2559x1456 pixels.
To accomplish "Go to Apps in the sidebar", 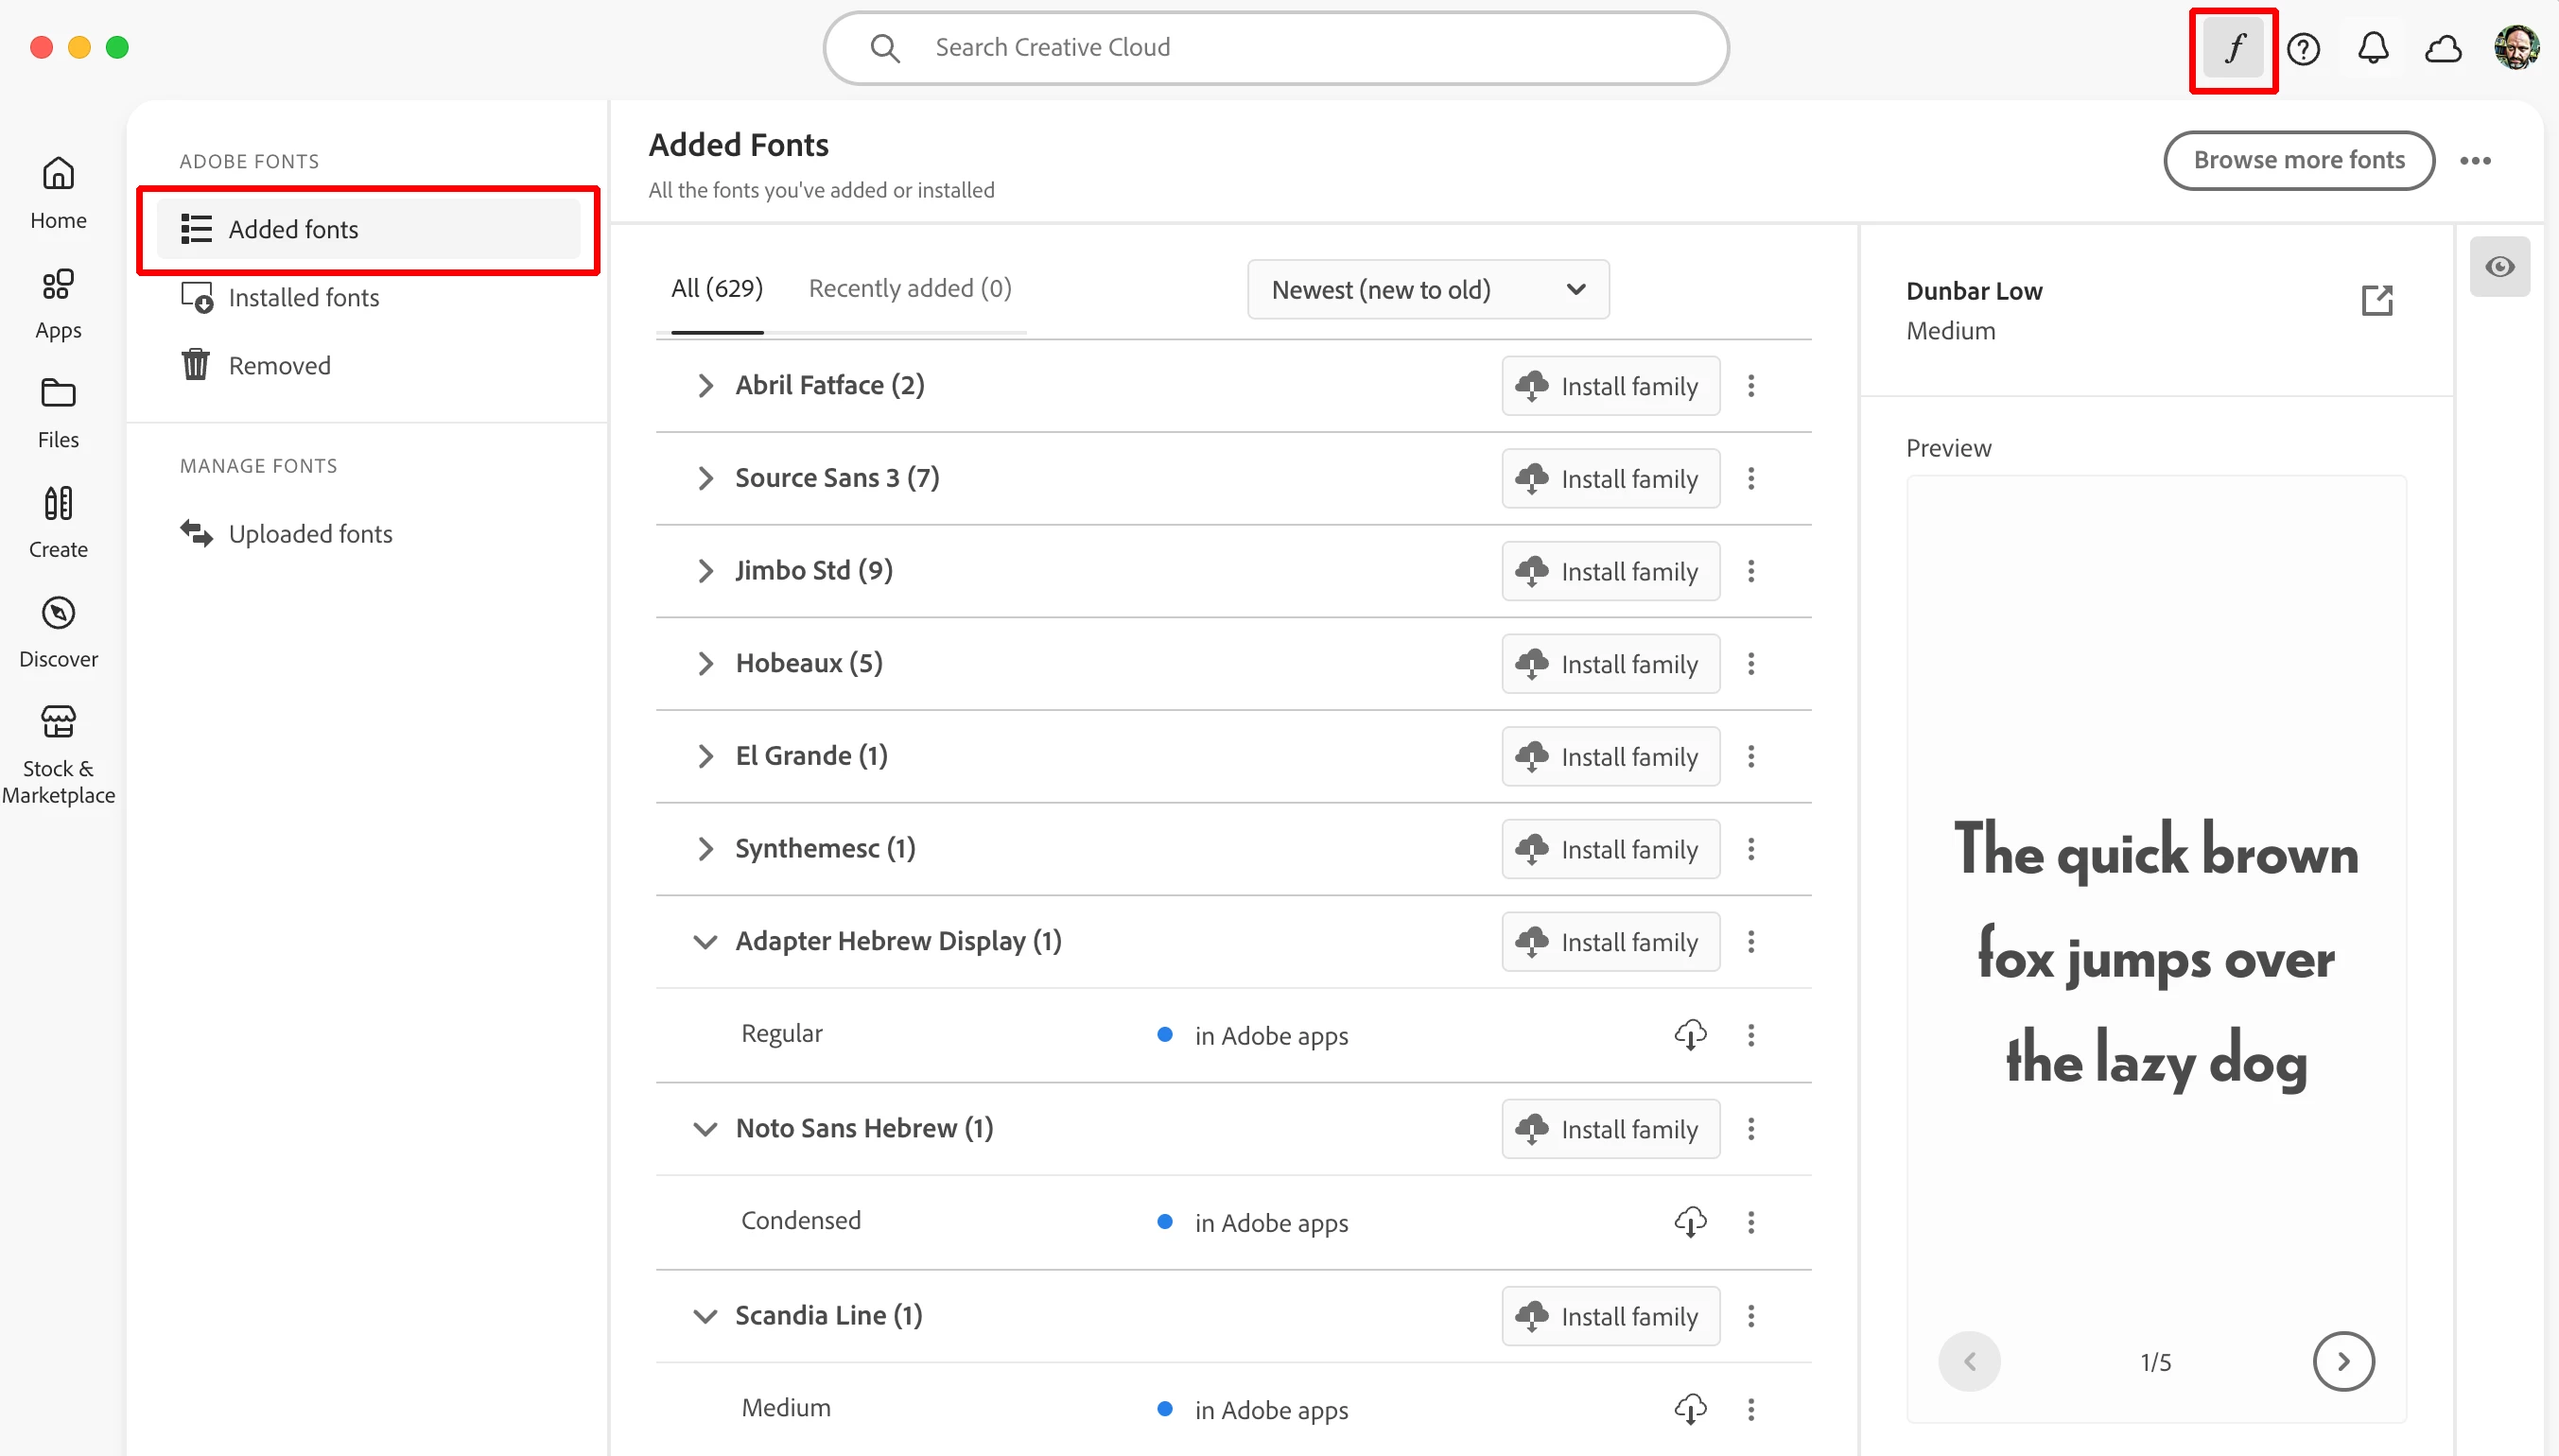I will [x=58, y=302].
